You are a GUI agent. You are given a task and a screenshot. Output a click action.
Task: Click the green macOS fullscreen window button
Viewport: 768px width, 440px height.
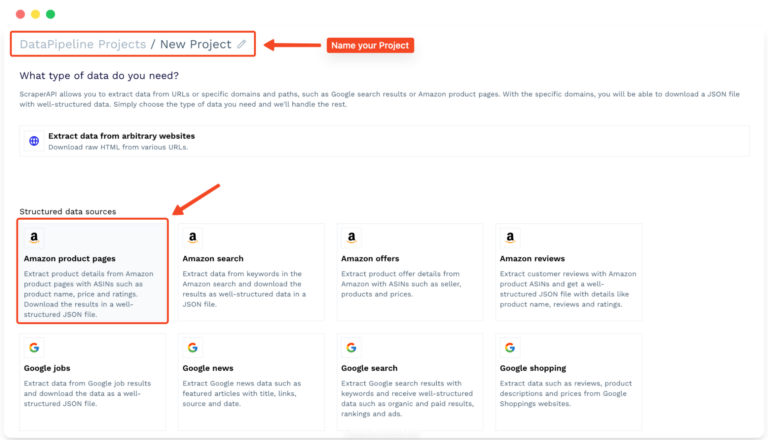coord(51,15)
